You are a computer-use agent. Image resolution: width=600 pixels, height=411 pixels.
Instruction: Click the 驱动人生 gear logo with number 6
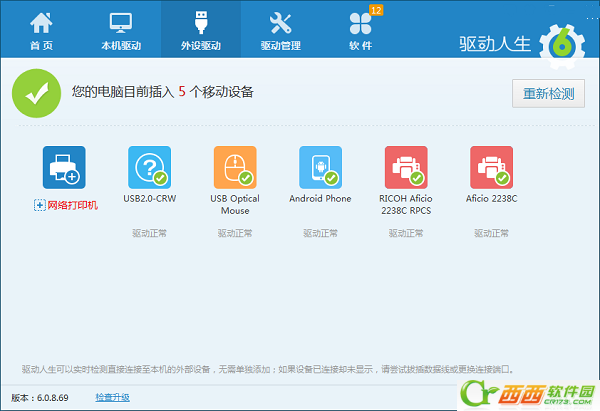click(562, 47)
